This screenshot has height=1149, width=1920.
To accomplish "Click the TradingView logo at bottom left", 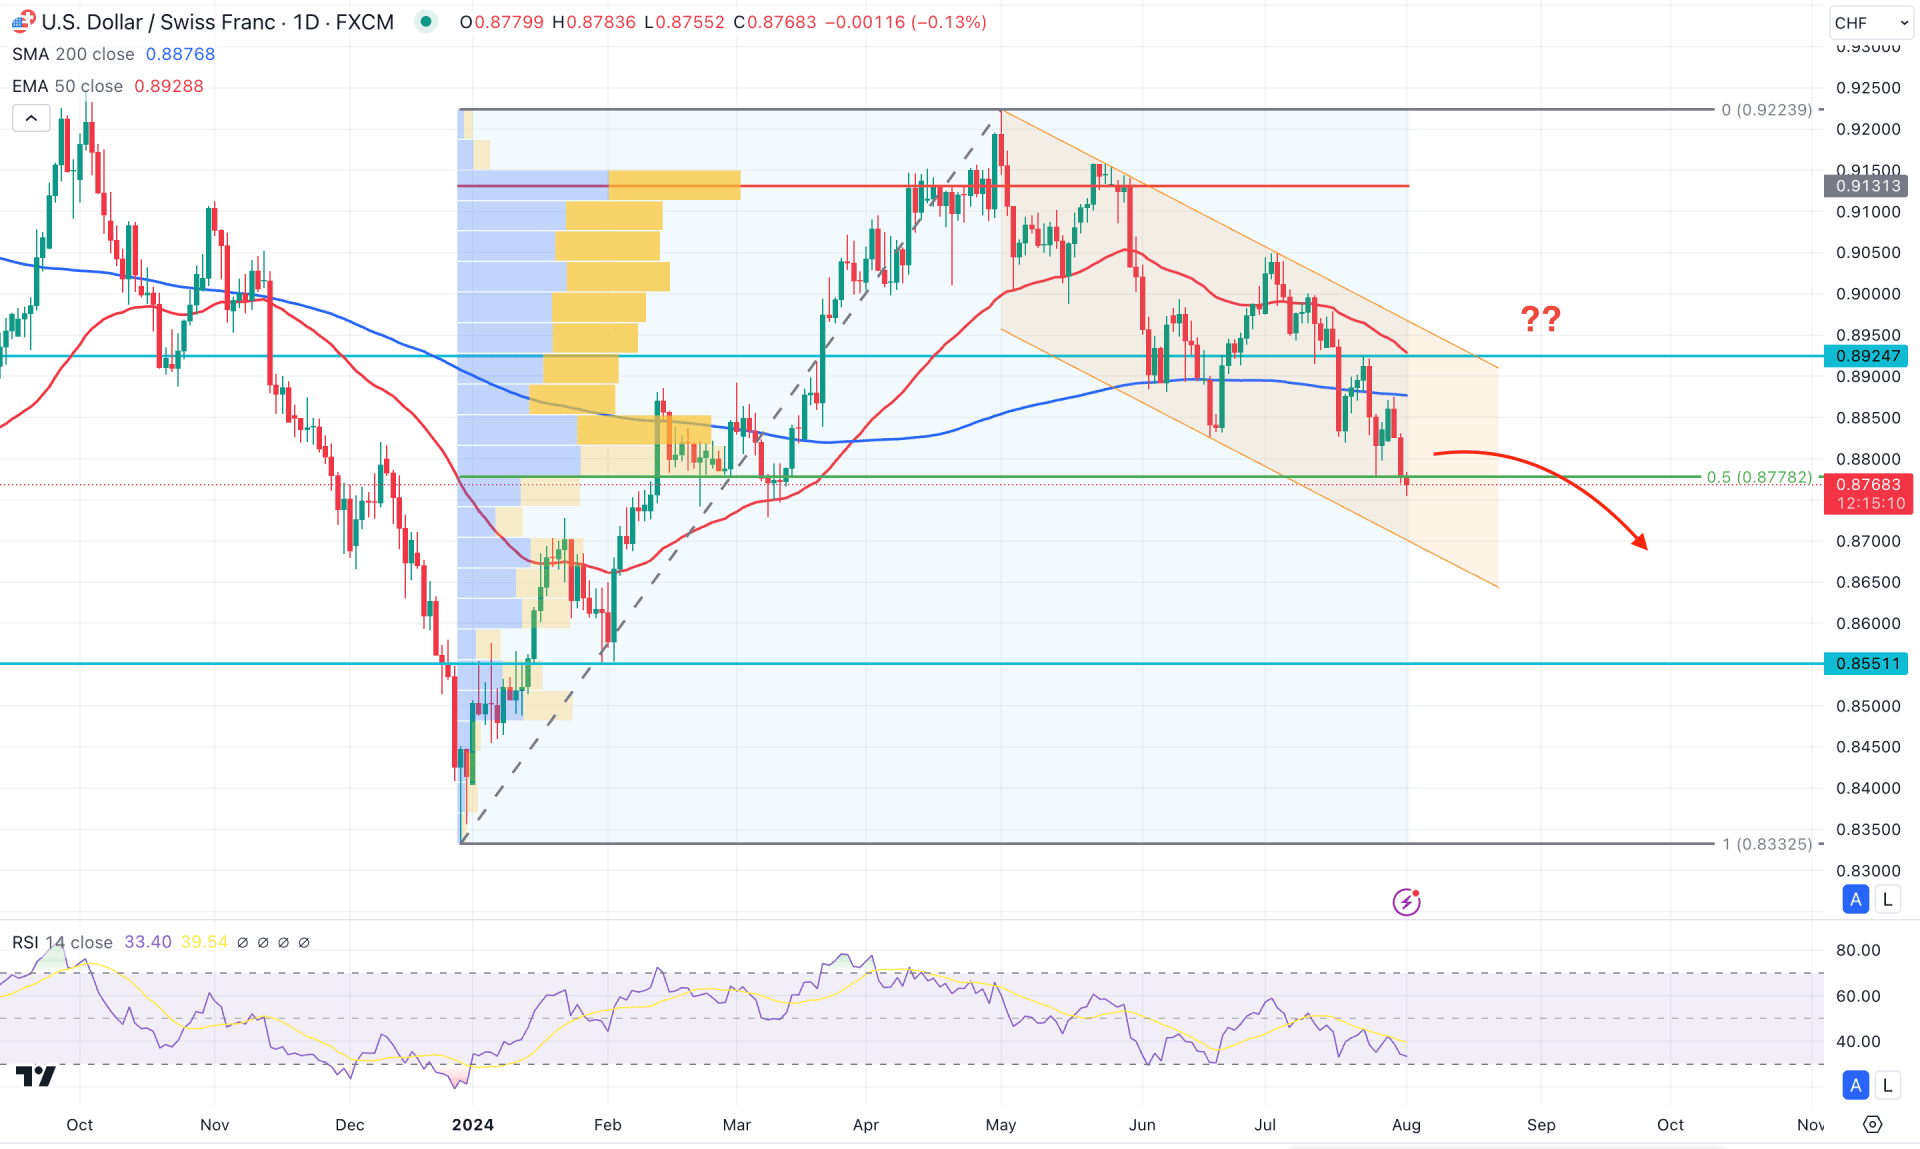I will [x=36, y=1076].
